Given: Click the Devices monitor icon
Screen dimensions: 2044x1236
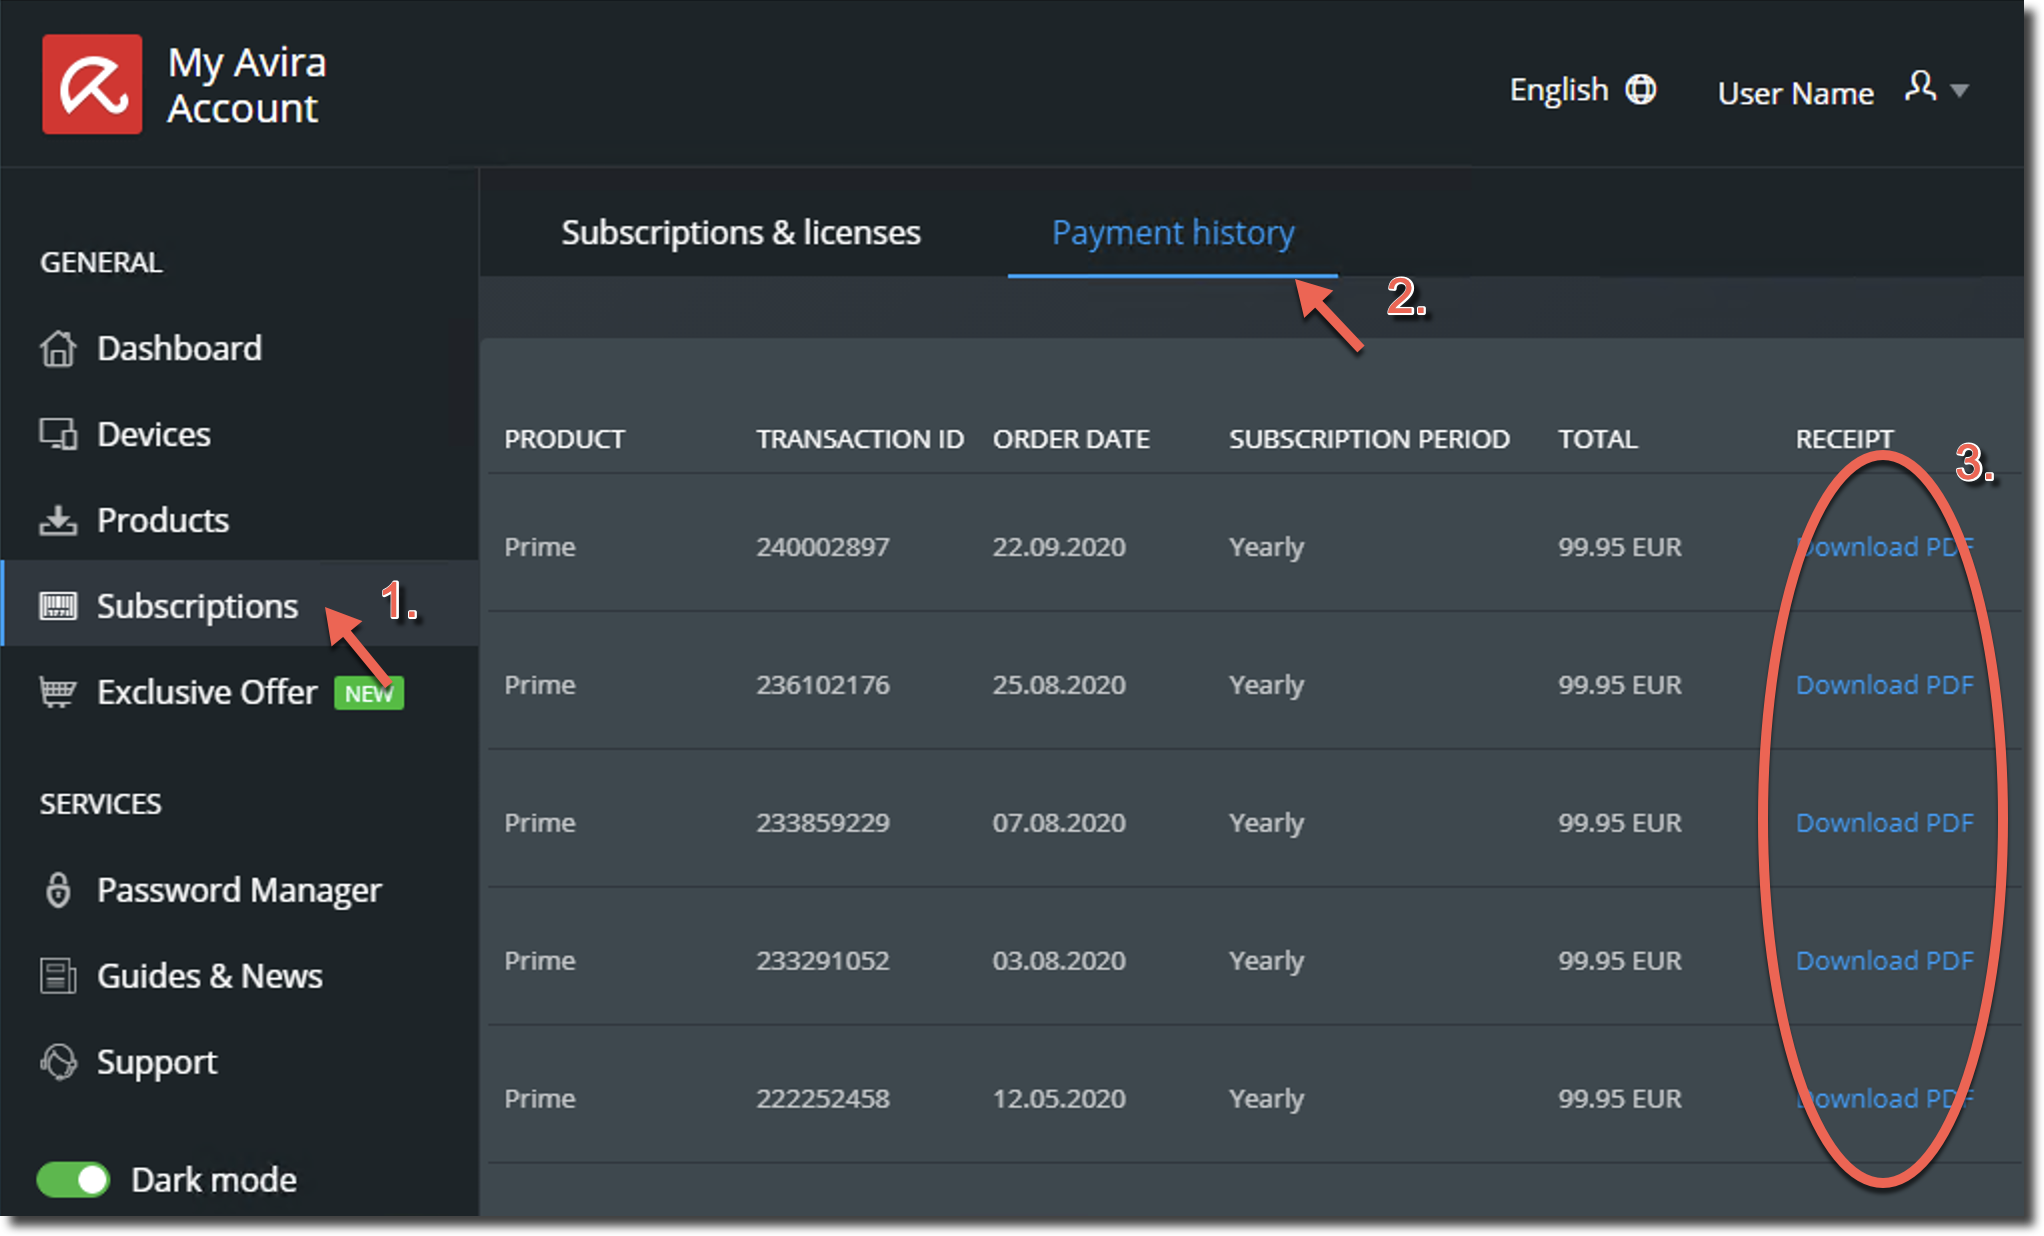Looking at the screenshot, I should tap(58, 434).
